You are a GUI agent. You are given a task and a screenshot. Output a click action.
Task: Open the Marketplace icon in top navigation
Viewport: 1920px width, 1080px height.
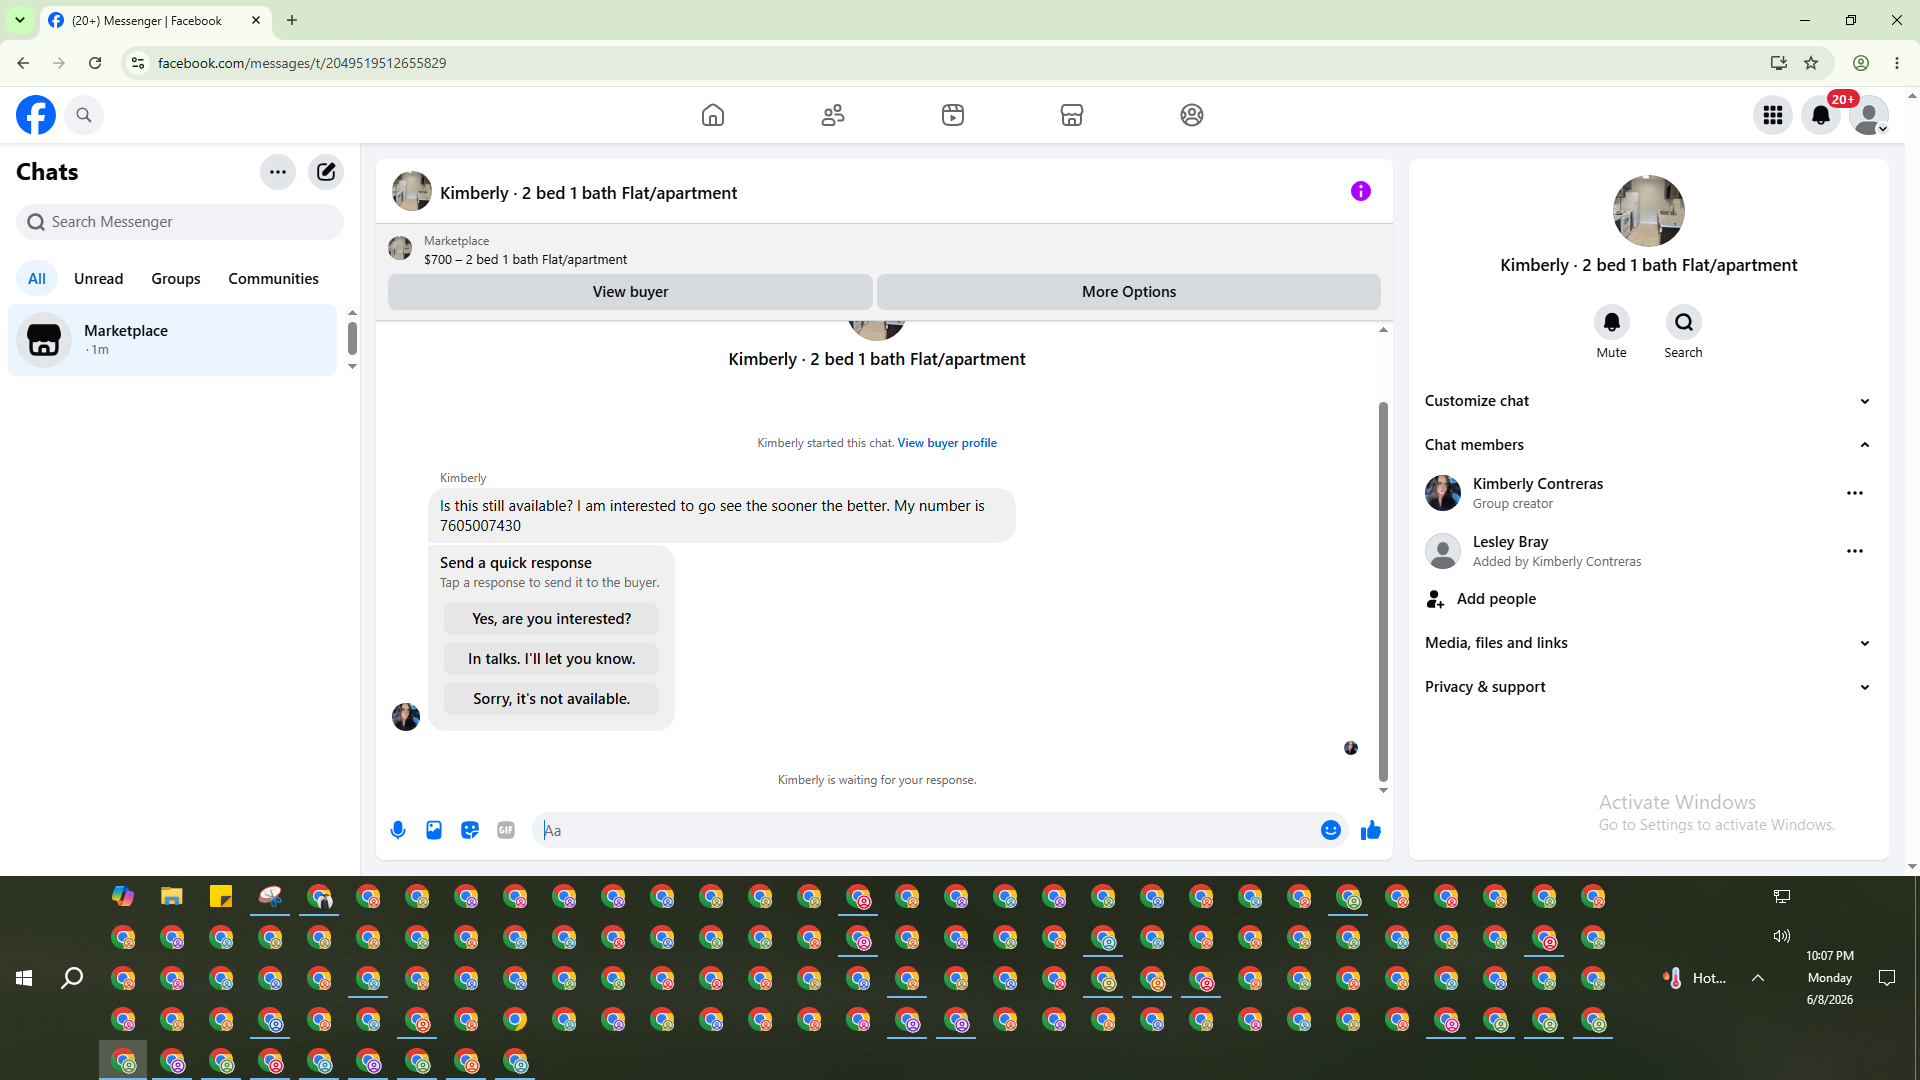pos(1072,115)
